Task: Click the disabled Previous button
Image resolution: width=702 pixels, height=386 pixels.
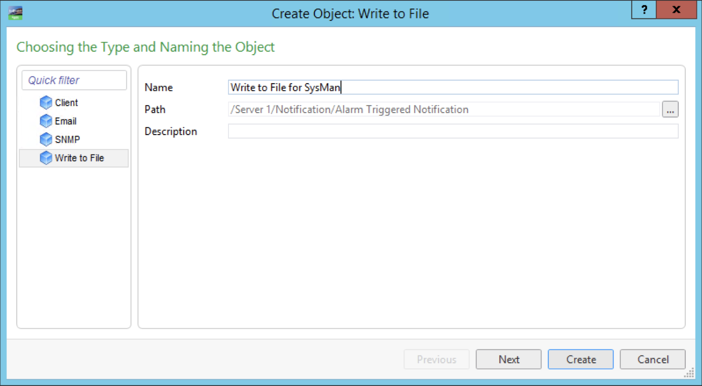Action: [437, 359]
